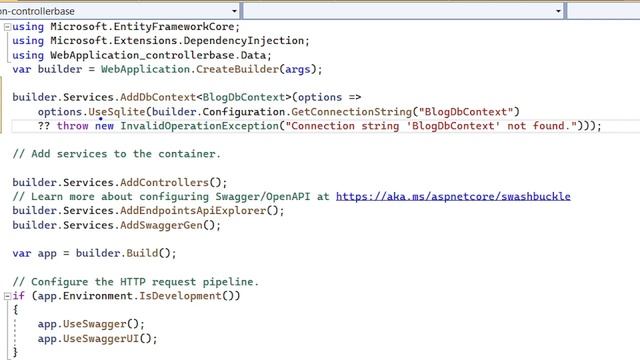Click the 'args' parameter
Viewport: 640px width, 360px height.
[298, 69]
